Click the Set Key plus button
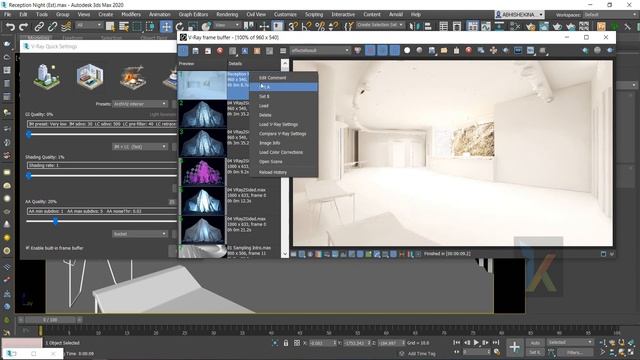Image resolution: width=640 pixels, height=360 pixels. pyautogui.click(x=514, y=347)
